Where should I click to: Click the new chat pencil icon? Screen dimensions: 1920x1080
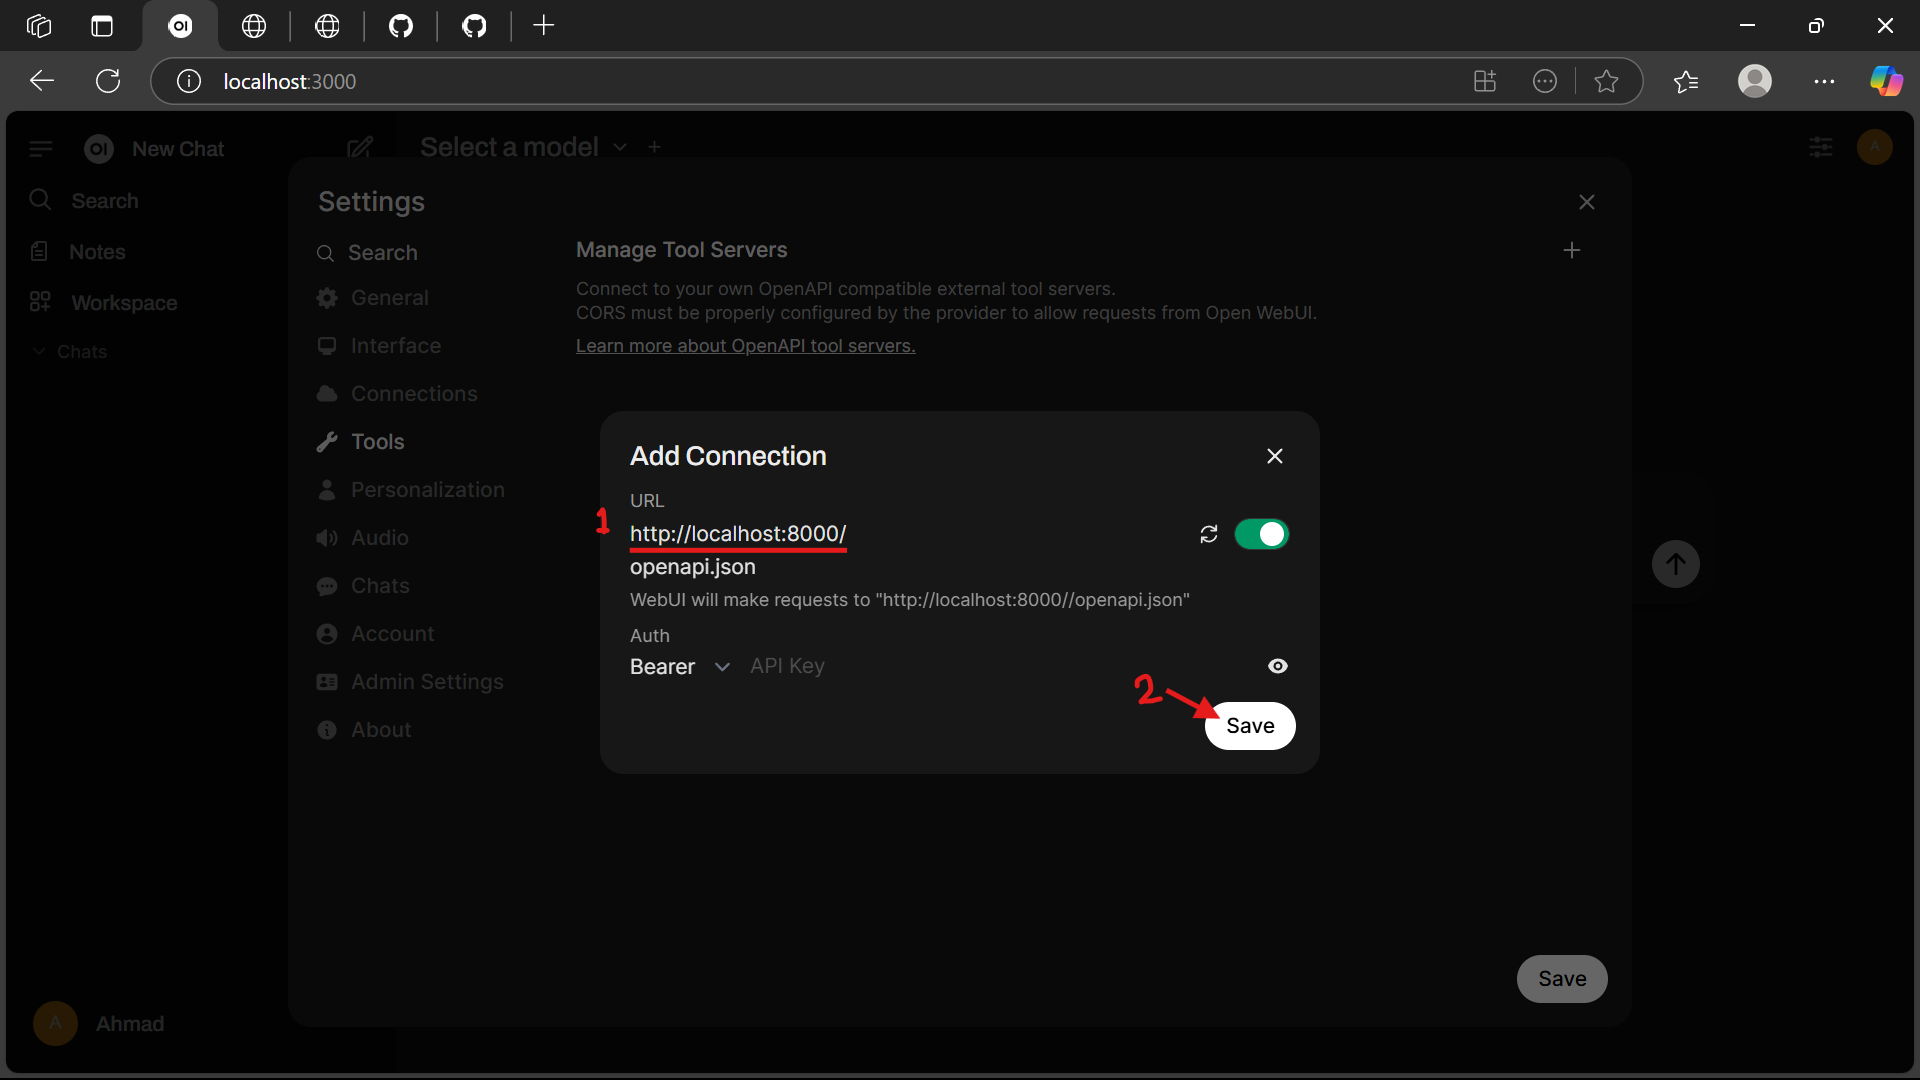360,148
